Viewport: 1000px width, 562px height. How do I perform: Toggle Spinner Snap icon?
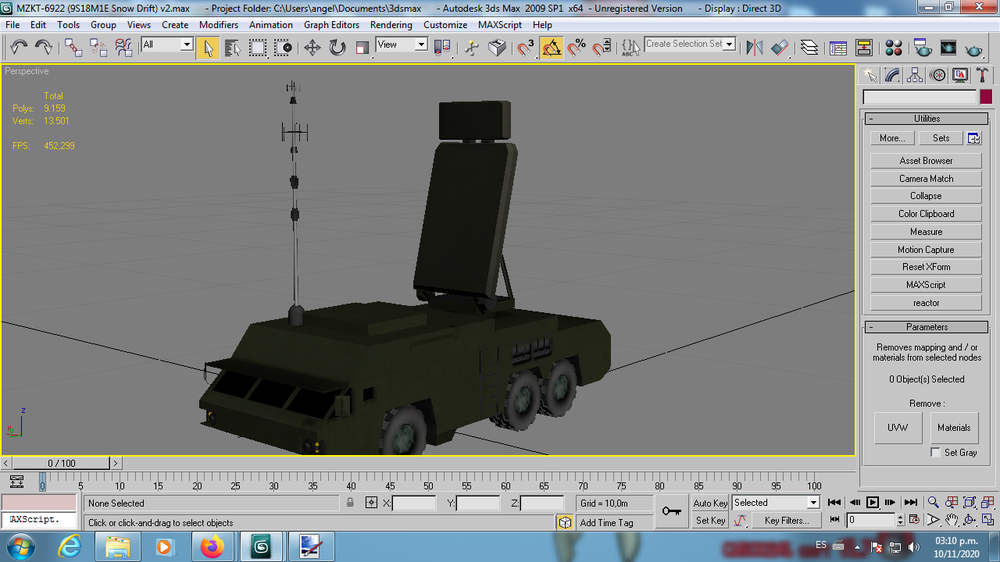point(601,47)
